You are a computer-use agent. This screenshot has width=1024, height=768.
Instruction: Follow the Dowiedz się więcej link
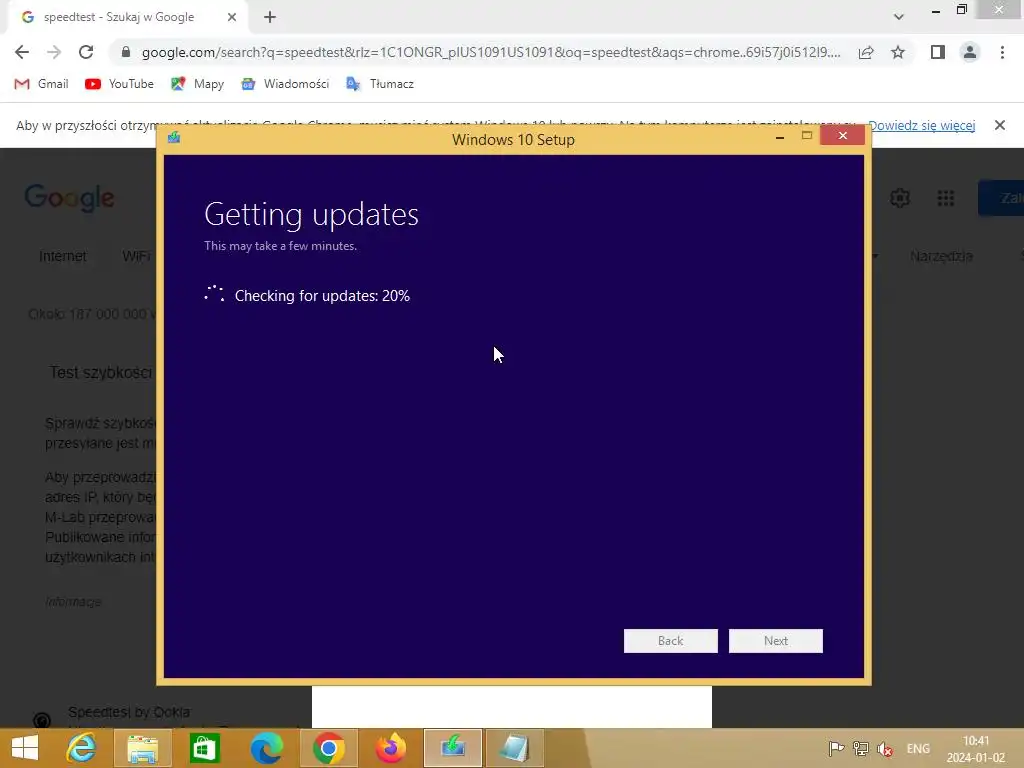point(921,125)
